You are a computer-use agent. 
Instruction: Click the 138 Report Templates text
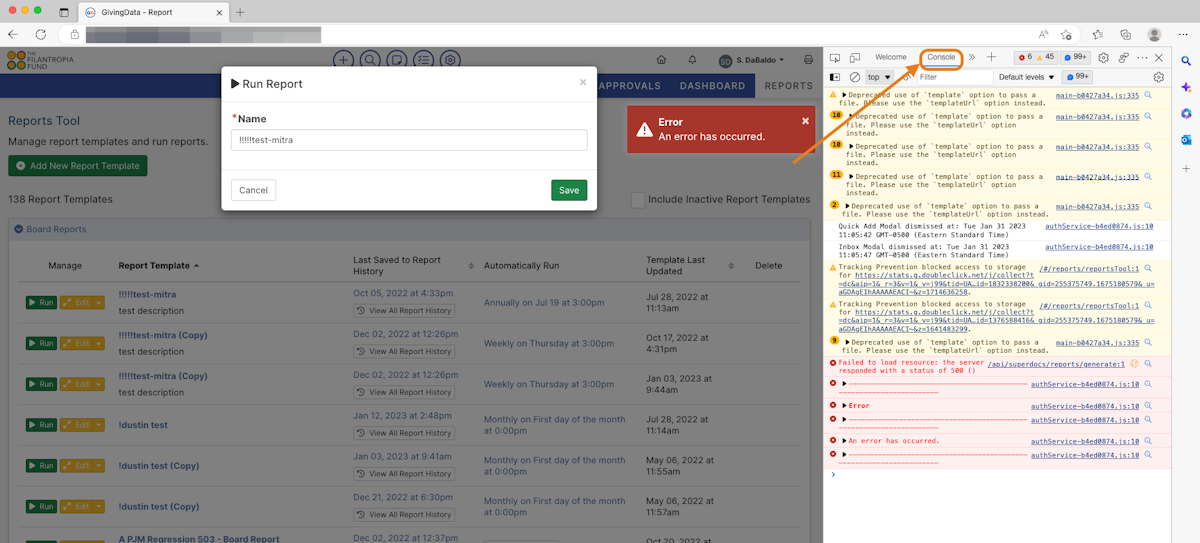(60, 200)
